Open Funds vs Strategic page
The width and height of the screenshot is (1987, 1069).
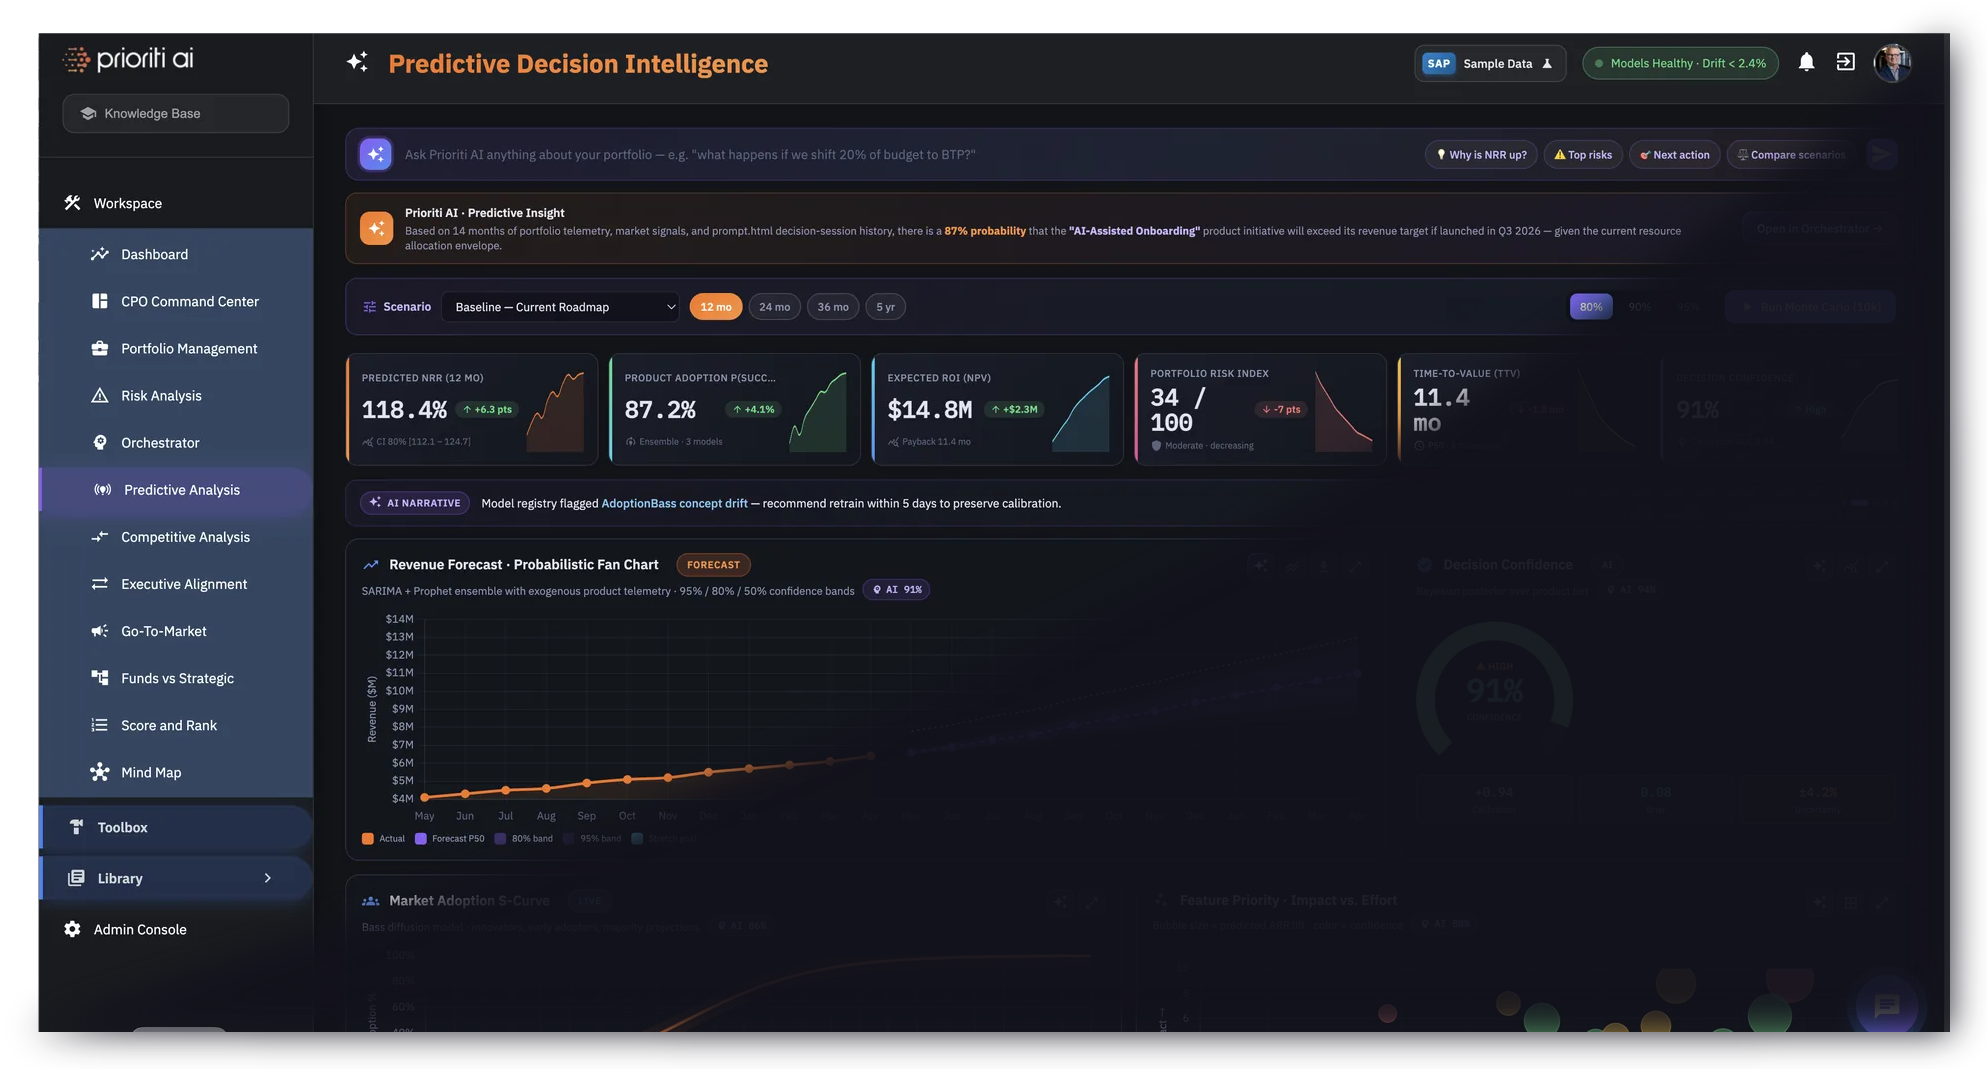point(176,678)
